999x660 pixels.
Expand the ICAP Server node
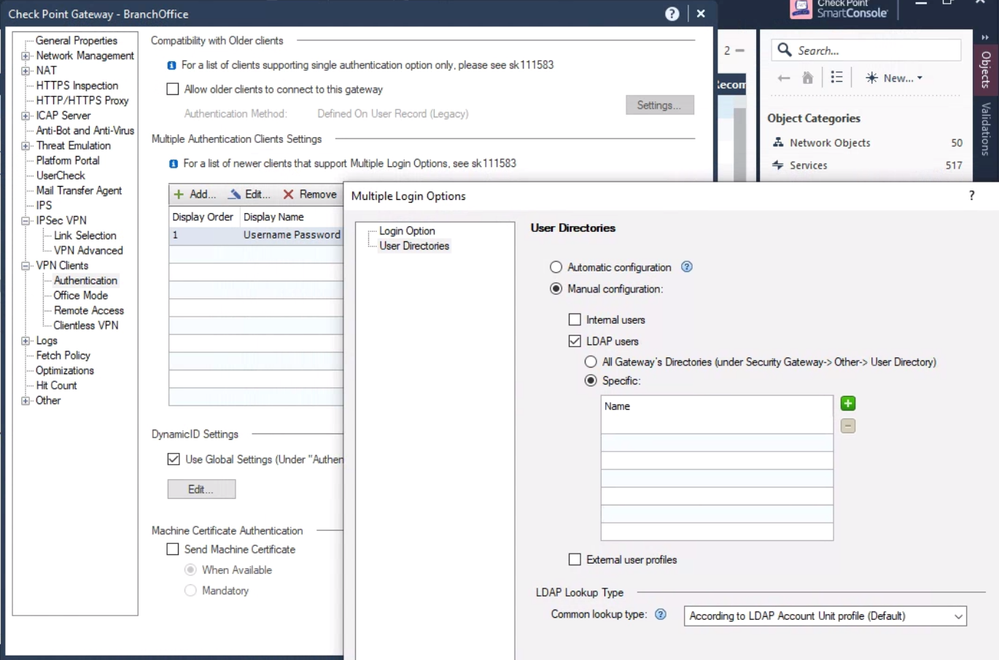point(25,116)
